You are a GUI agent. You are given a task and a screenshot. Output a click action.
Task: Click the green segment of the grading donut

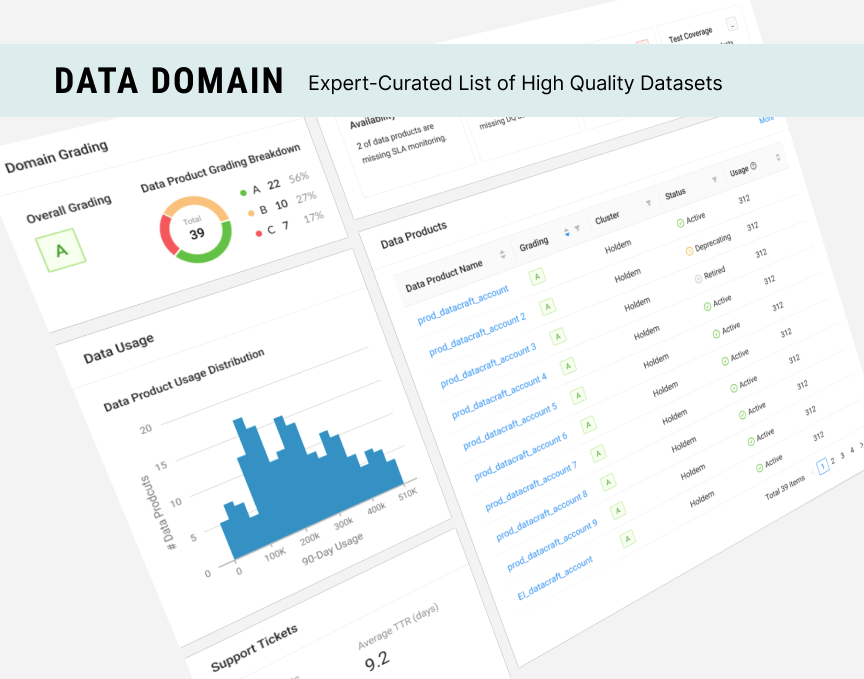click(212, 252)
